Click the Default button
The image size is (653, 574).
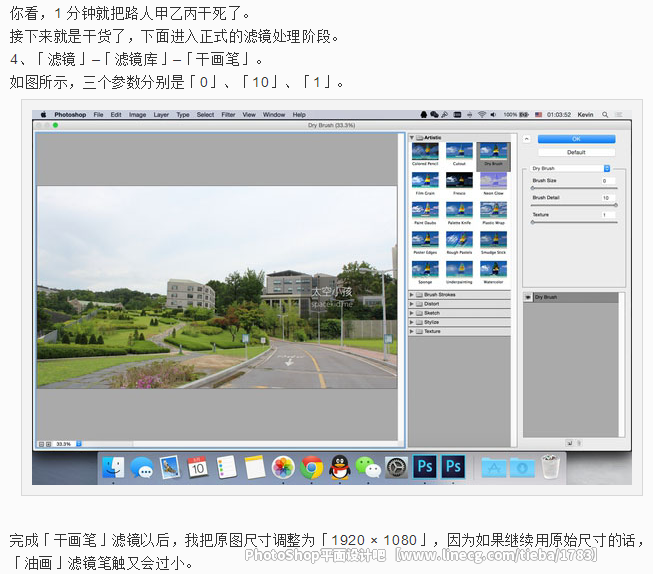[576, 152]
